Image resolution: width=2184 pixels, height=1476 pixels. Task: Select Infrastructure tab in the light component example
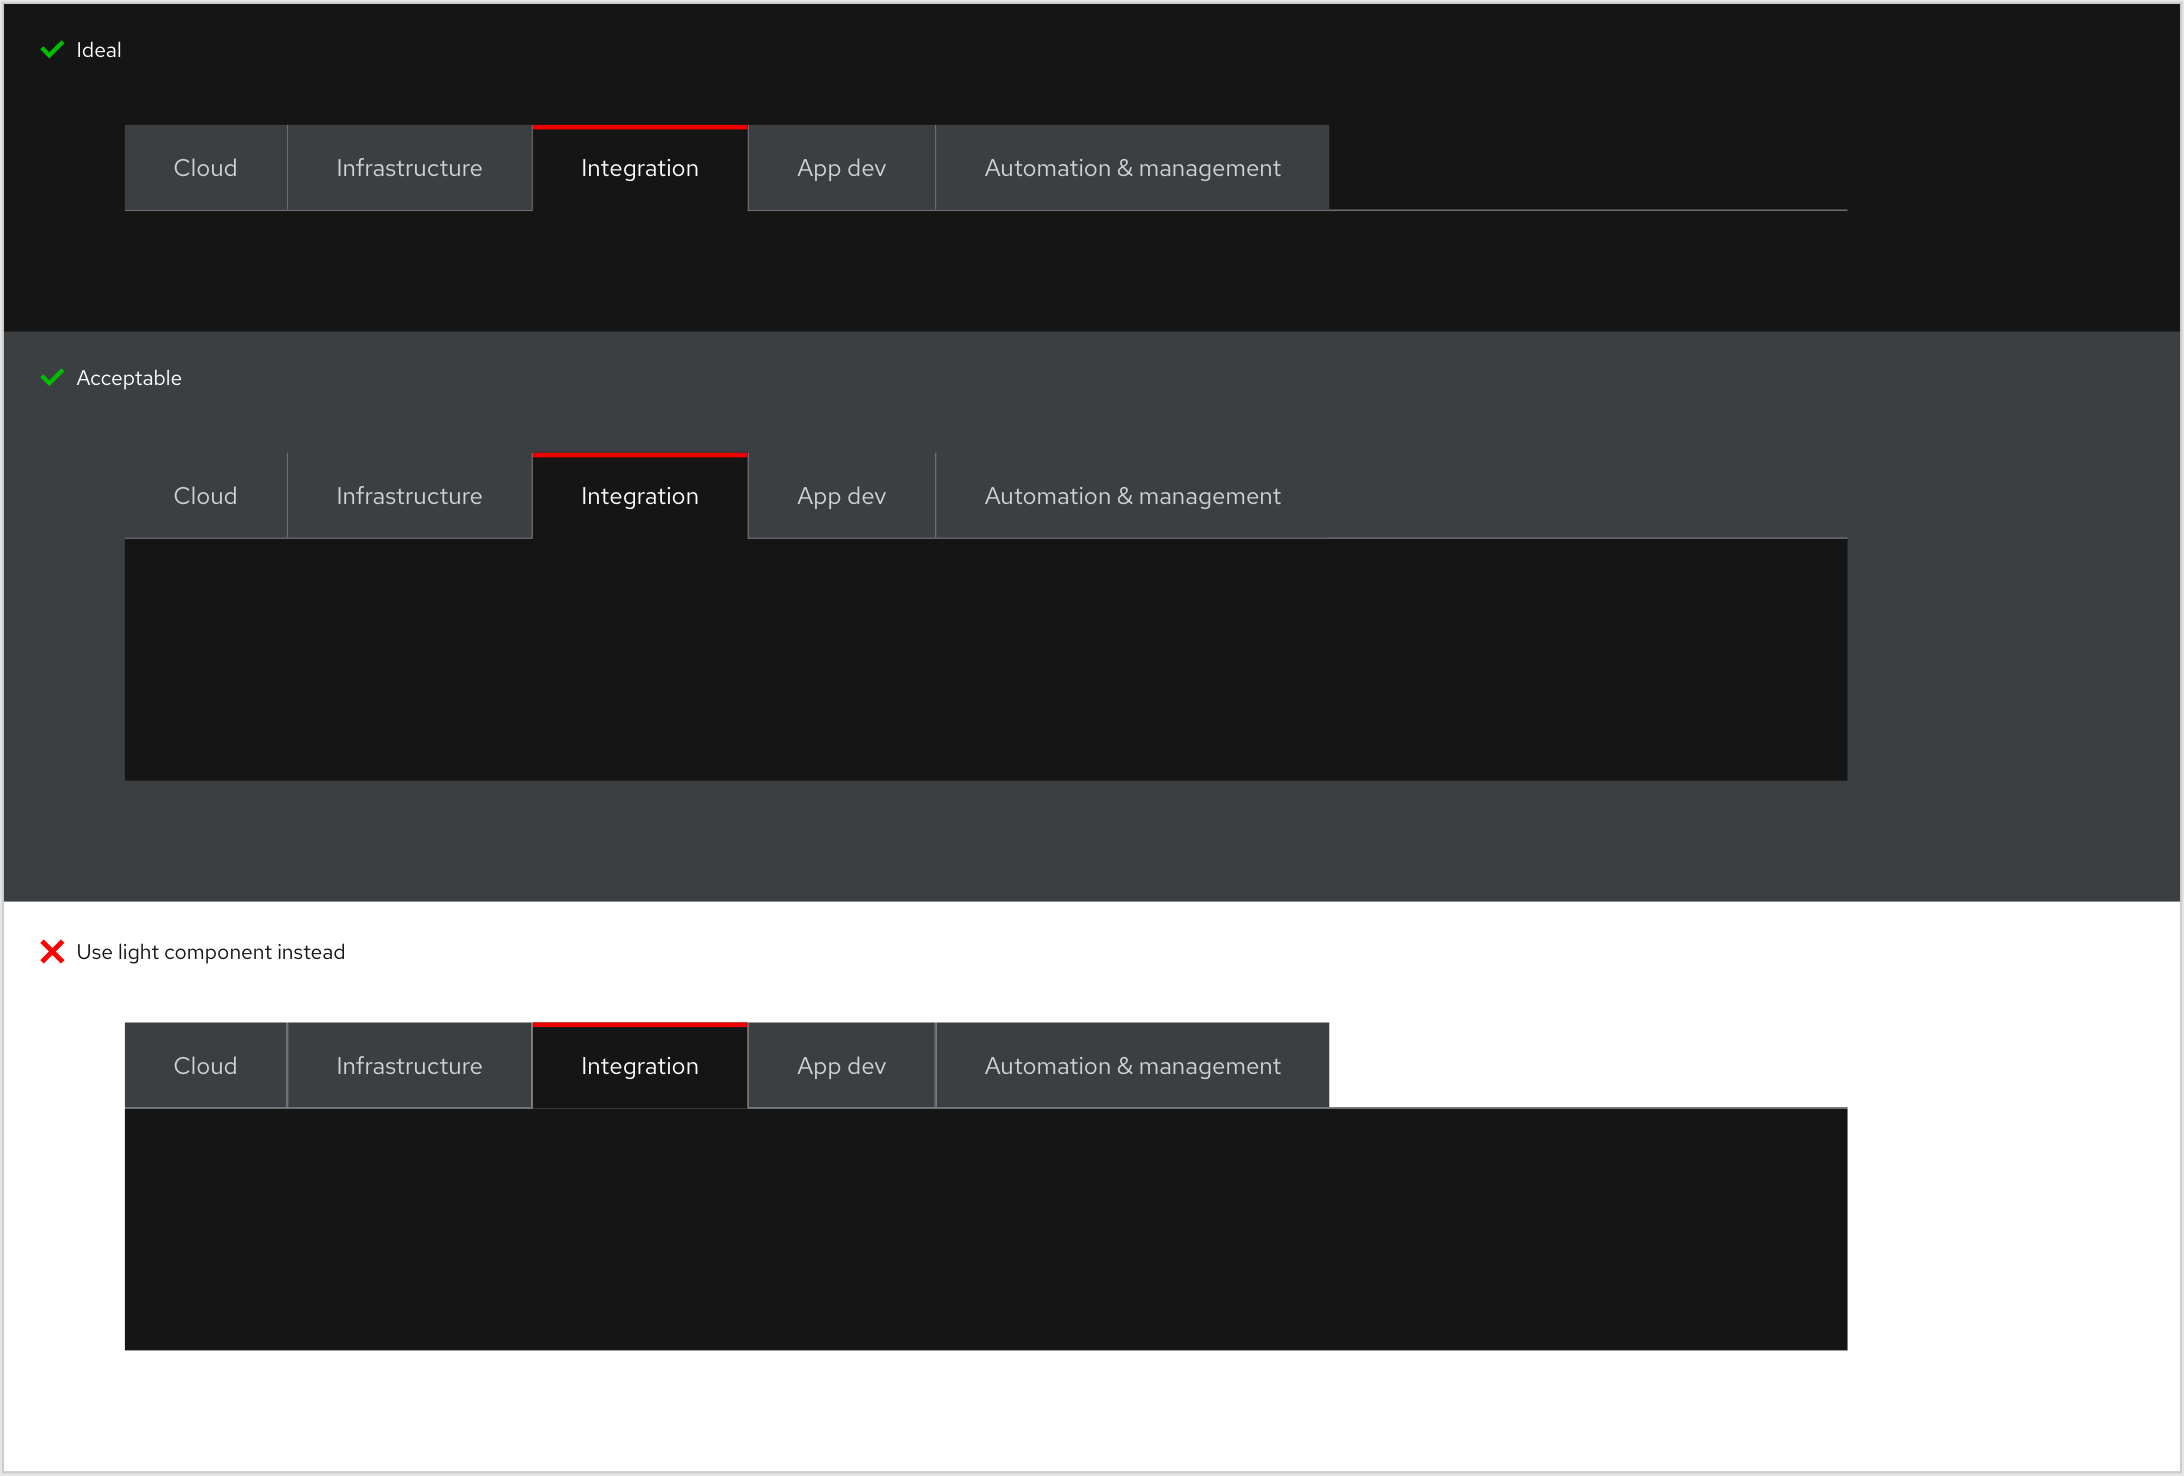tap(409, 1065)
